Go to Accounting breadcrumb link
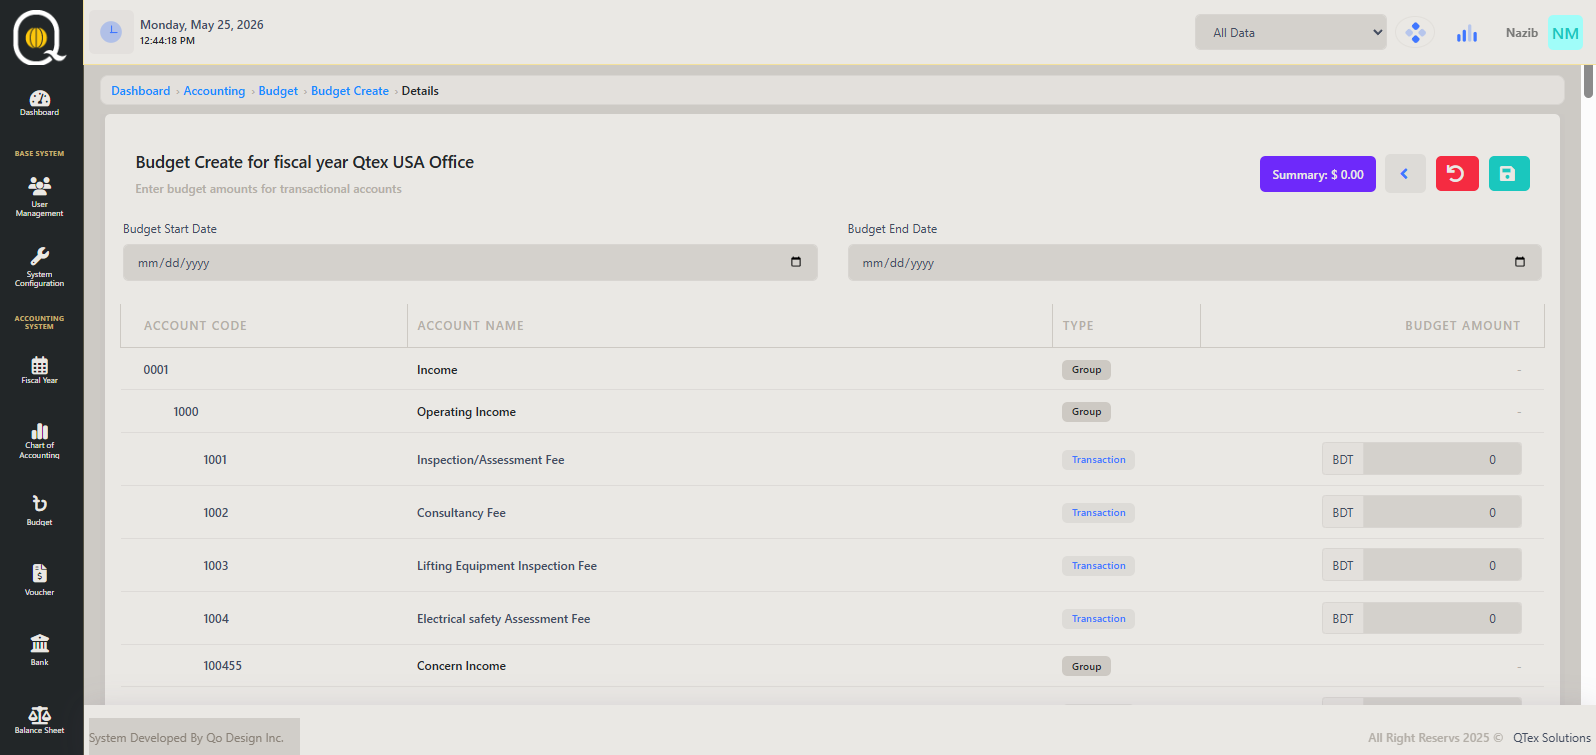The image size is (1596, 755). click(x=214, y=91)
